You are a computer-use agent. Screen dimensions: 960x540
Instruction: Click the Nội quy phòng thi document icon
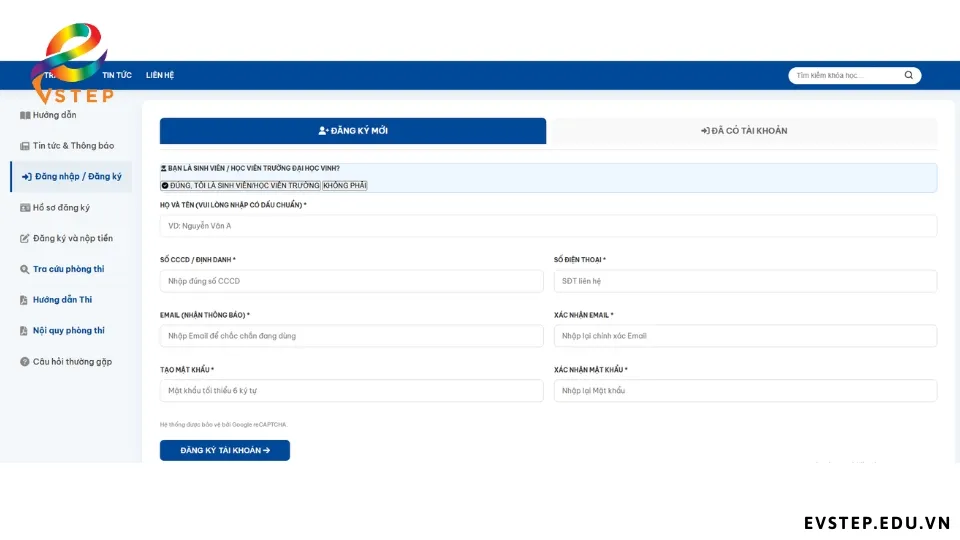pos(24,331)
